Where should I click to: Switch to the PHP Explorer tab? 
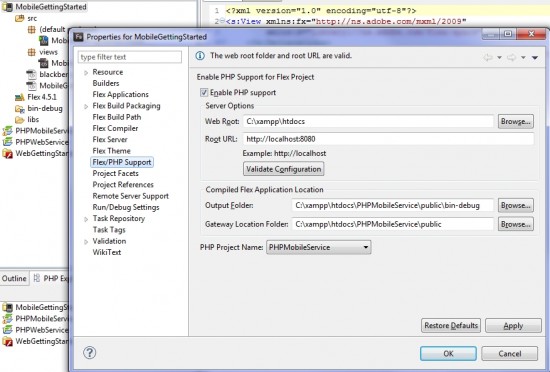(52, 278)
